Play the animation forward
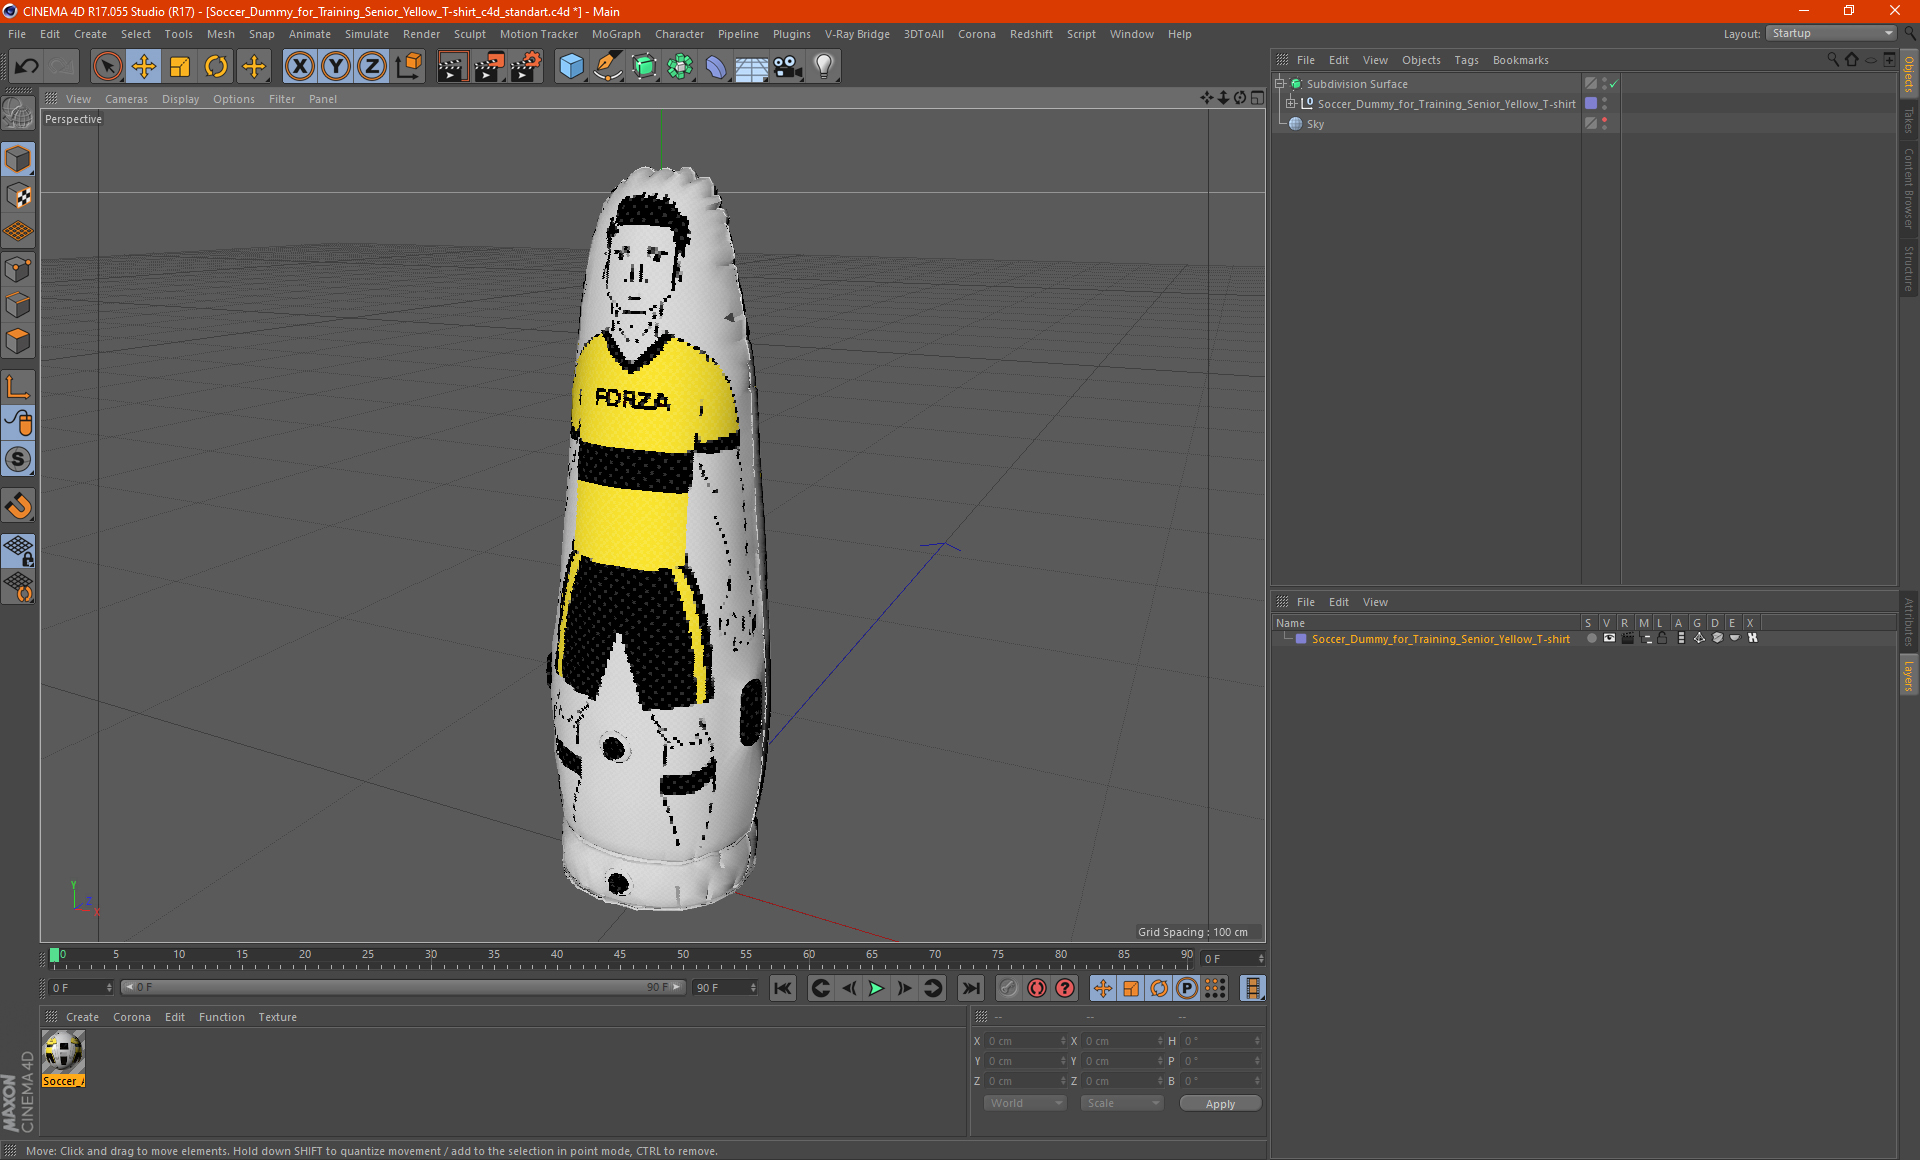1920x1160 pixels. (876, 988)
